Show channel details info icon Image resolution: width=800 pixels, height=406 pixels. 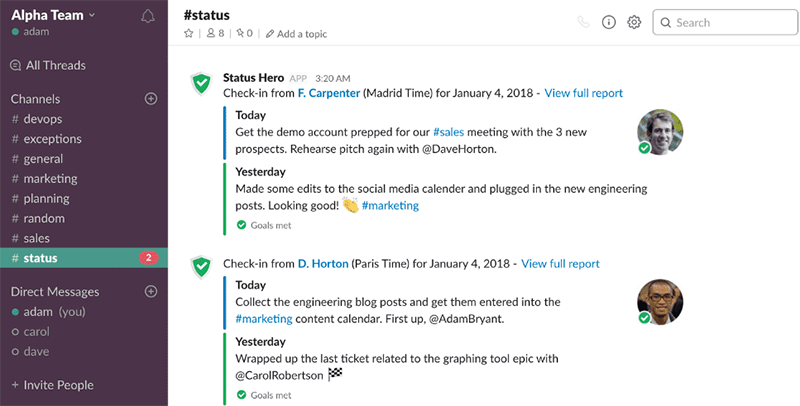pos(609,22)
